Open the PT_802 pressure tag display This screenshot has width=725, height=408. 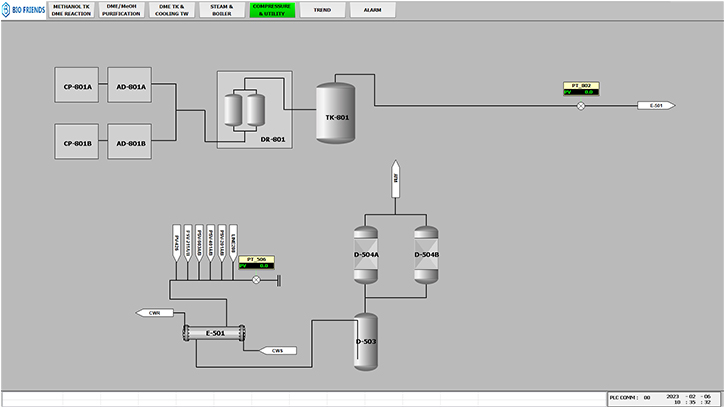click(x=581, y=89)
